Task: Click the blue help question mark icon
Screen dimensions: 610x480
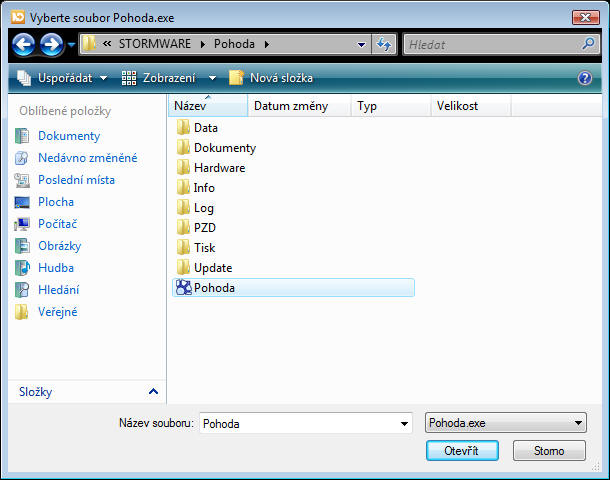Action: click(x=585, y=78)
